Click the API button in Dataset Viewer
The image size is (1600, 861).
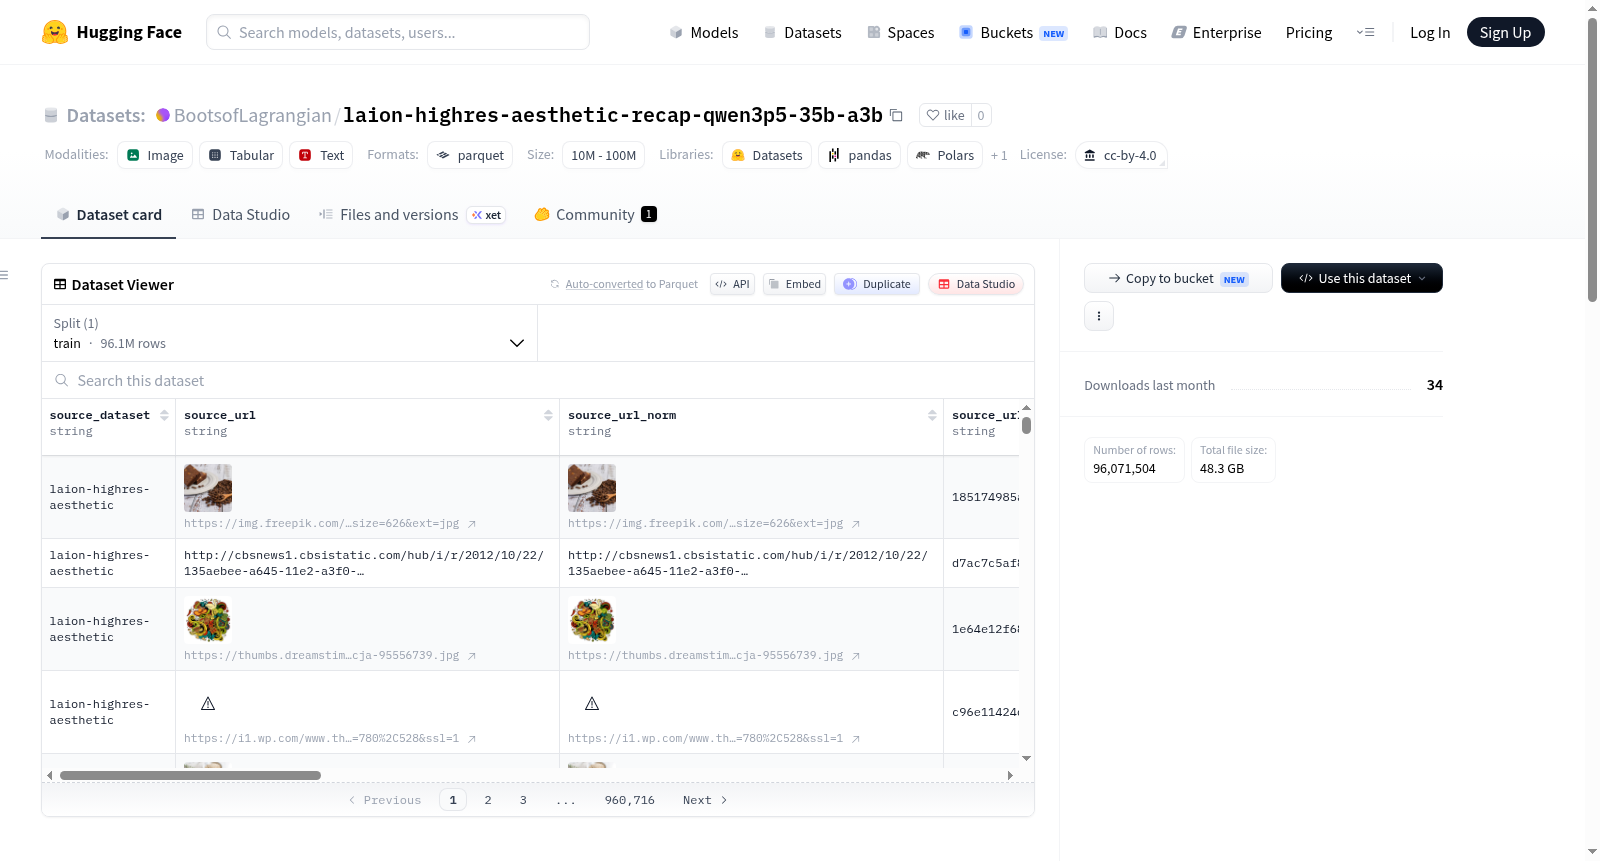click(732, 284)
